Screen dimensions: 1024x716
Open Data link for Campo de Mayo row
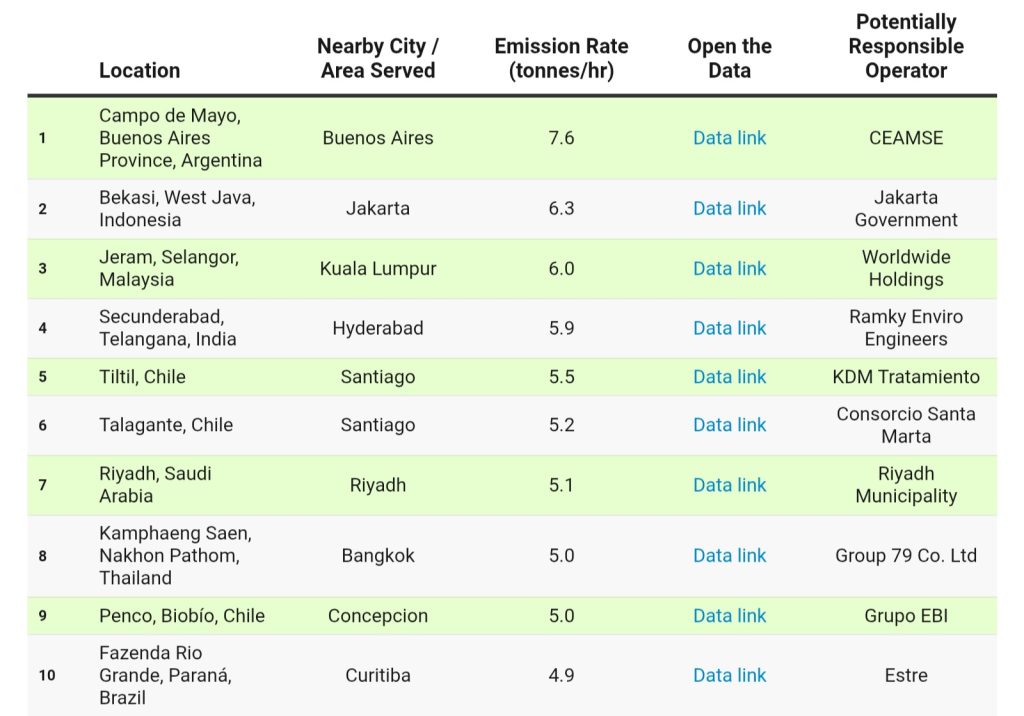click(x=729, y=138)
